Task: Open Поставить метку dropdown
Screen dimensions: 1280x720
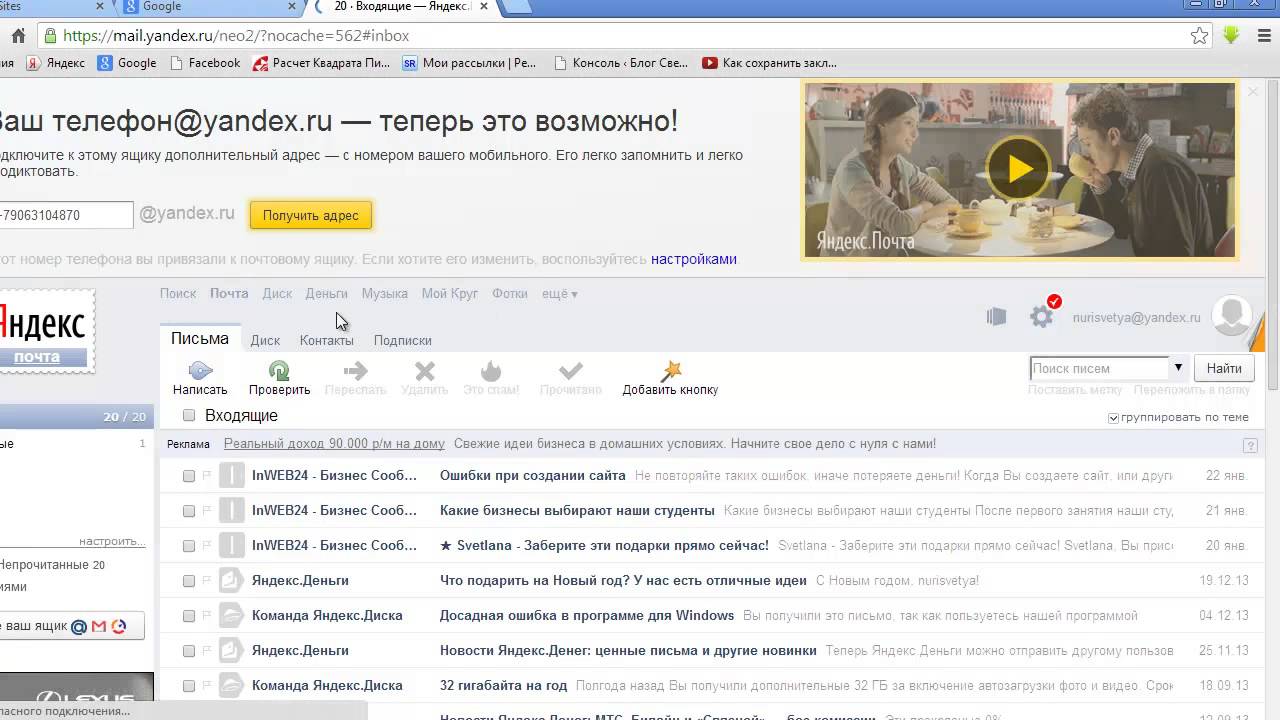Action: point(1075,390)
